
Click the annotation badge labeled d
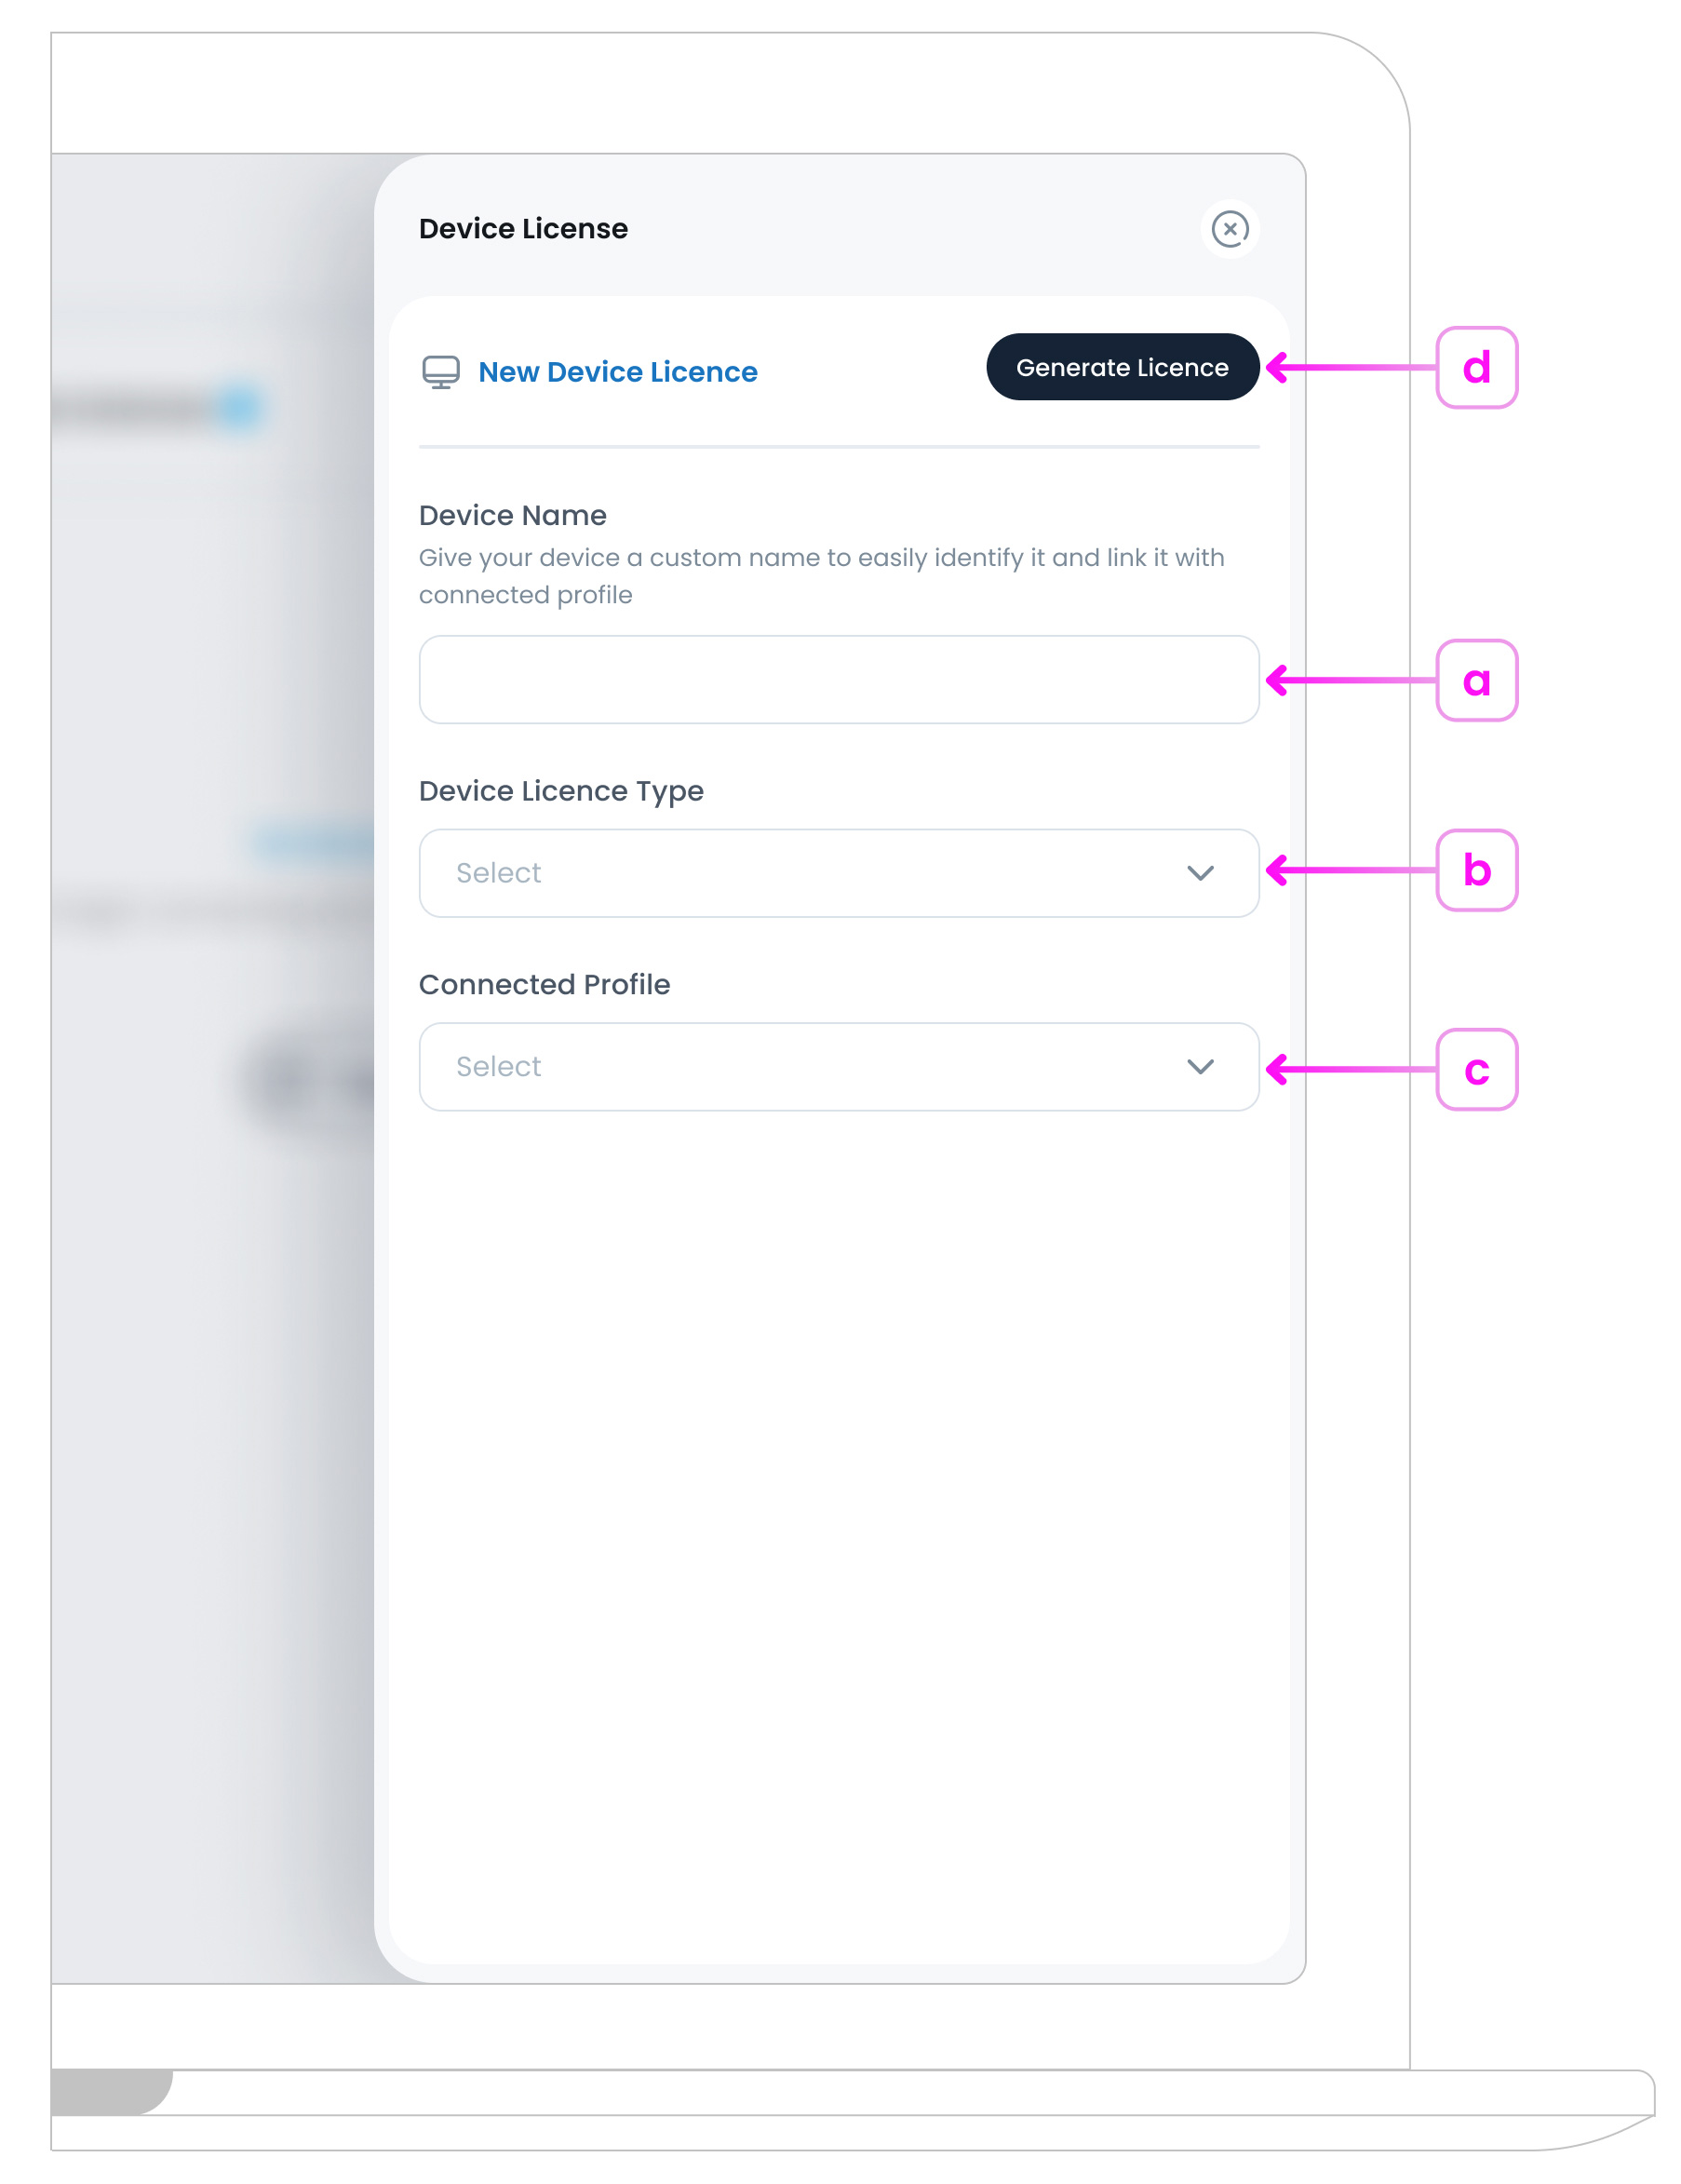(1477, 366)
